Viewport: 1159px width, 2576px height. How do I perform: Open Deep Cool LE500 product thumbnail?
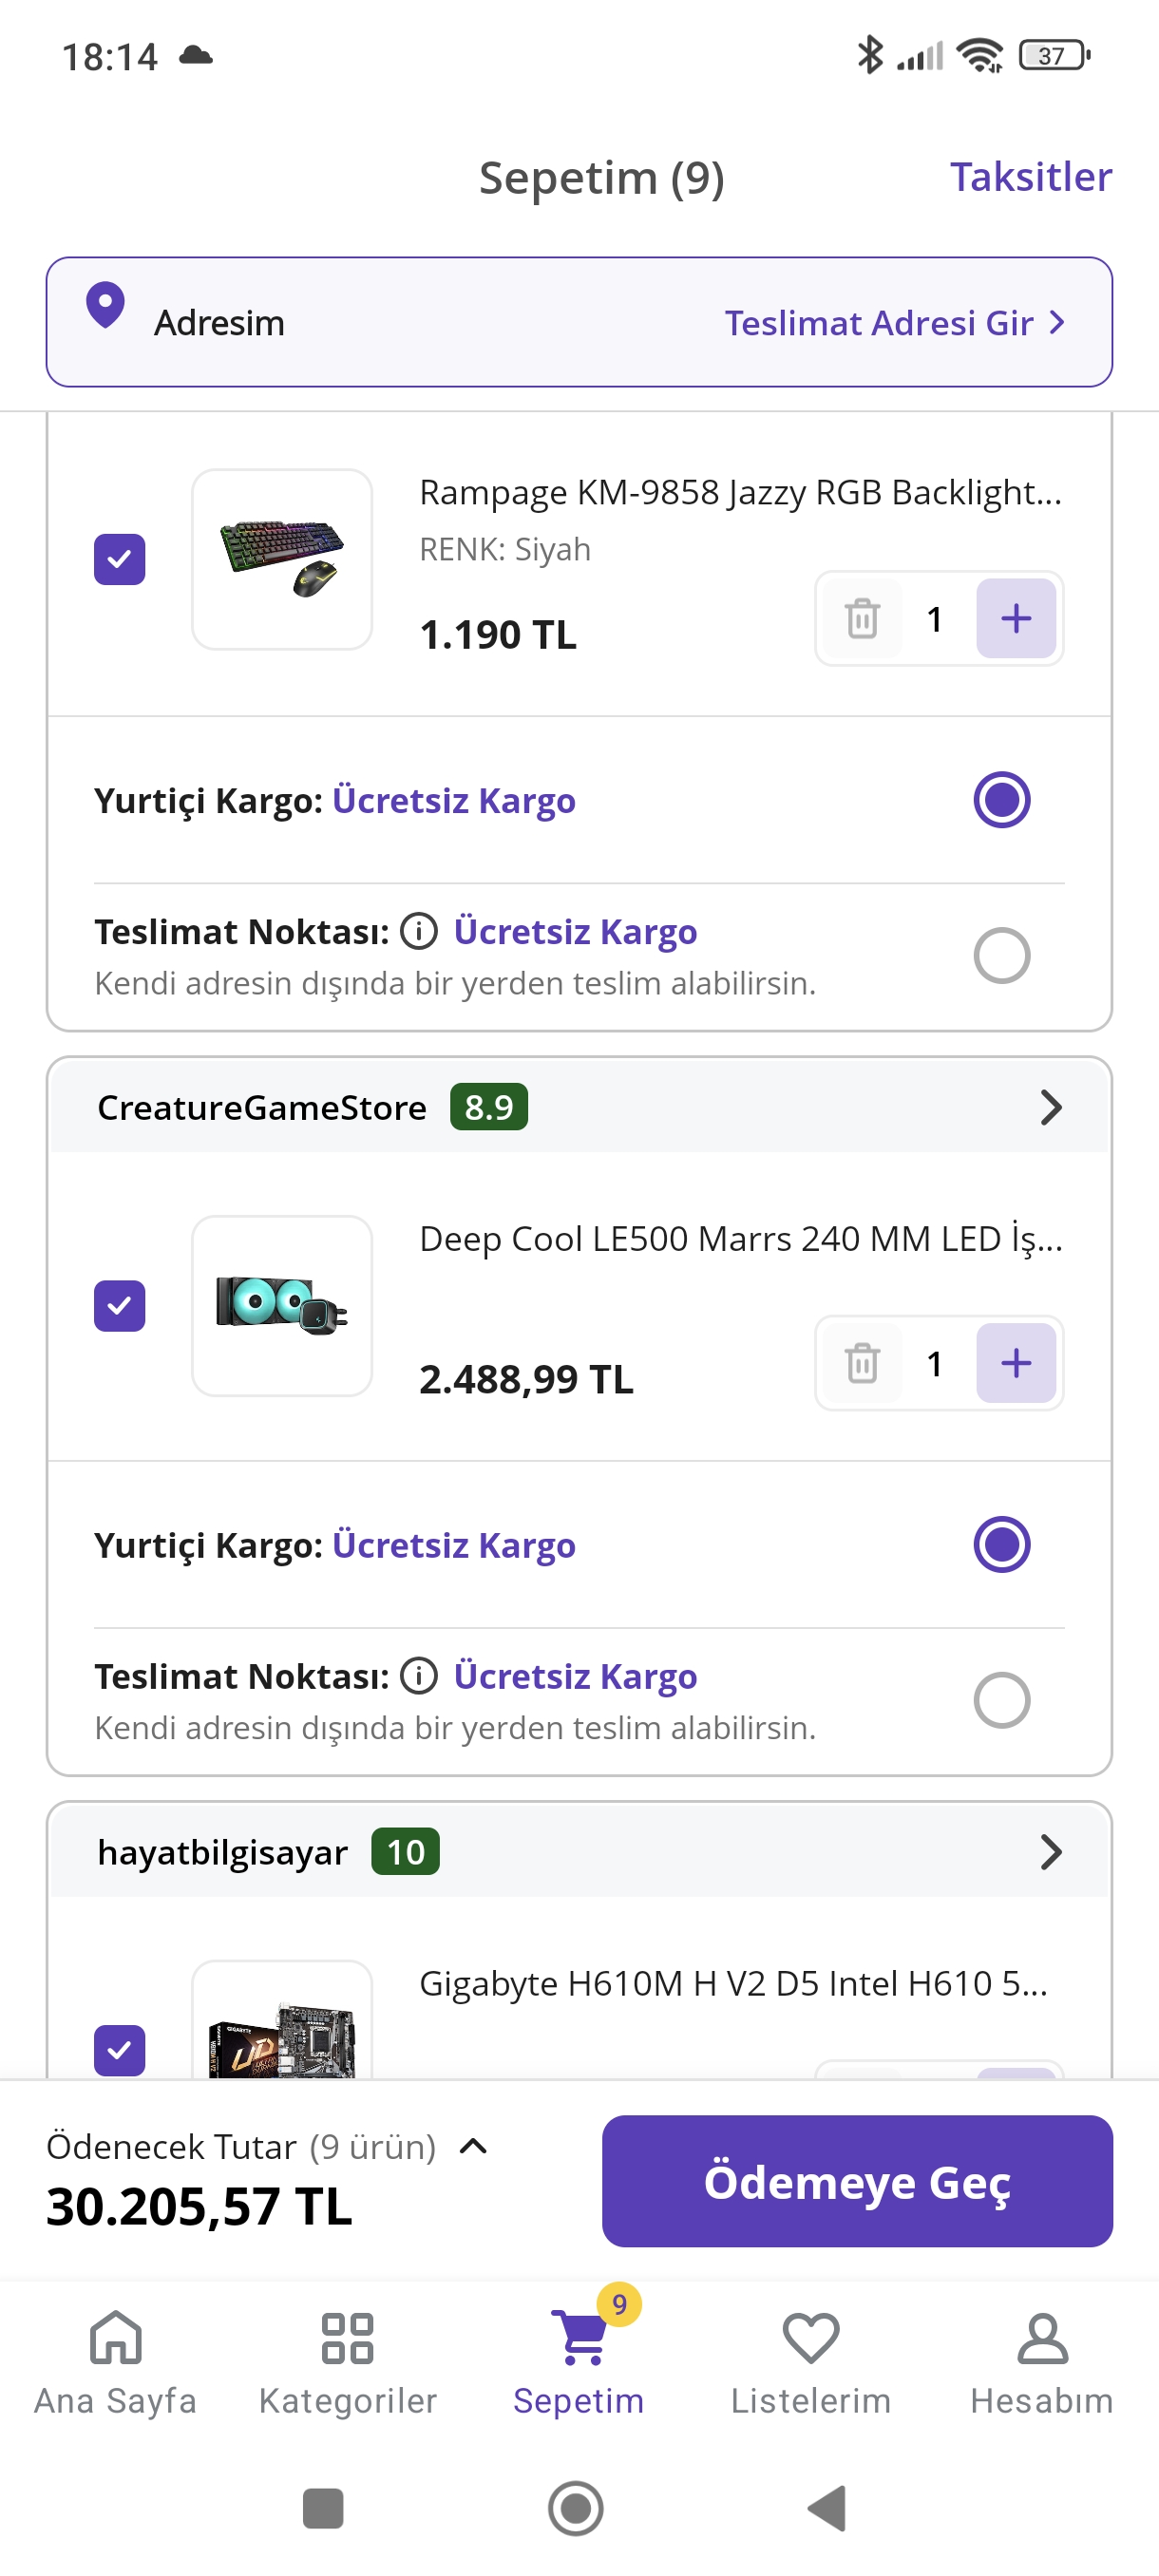282,1305
